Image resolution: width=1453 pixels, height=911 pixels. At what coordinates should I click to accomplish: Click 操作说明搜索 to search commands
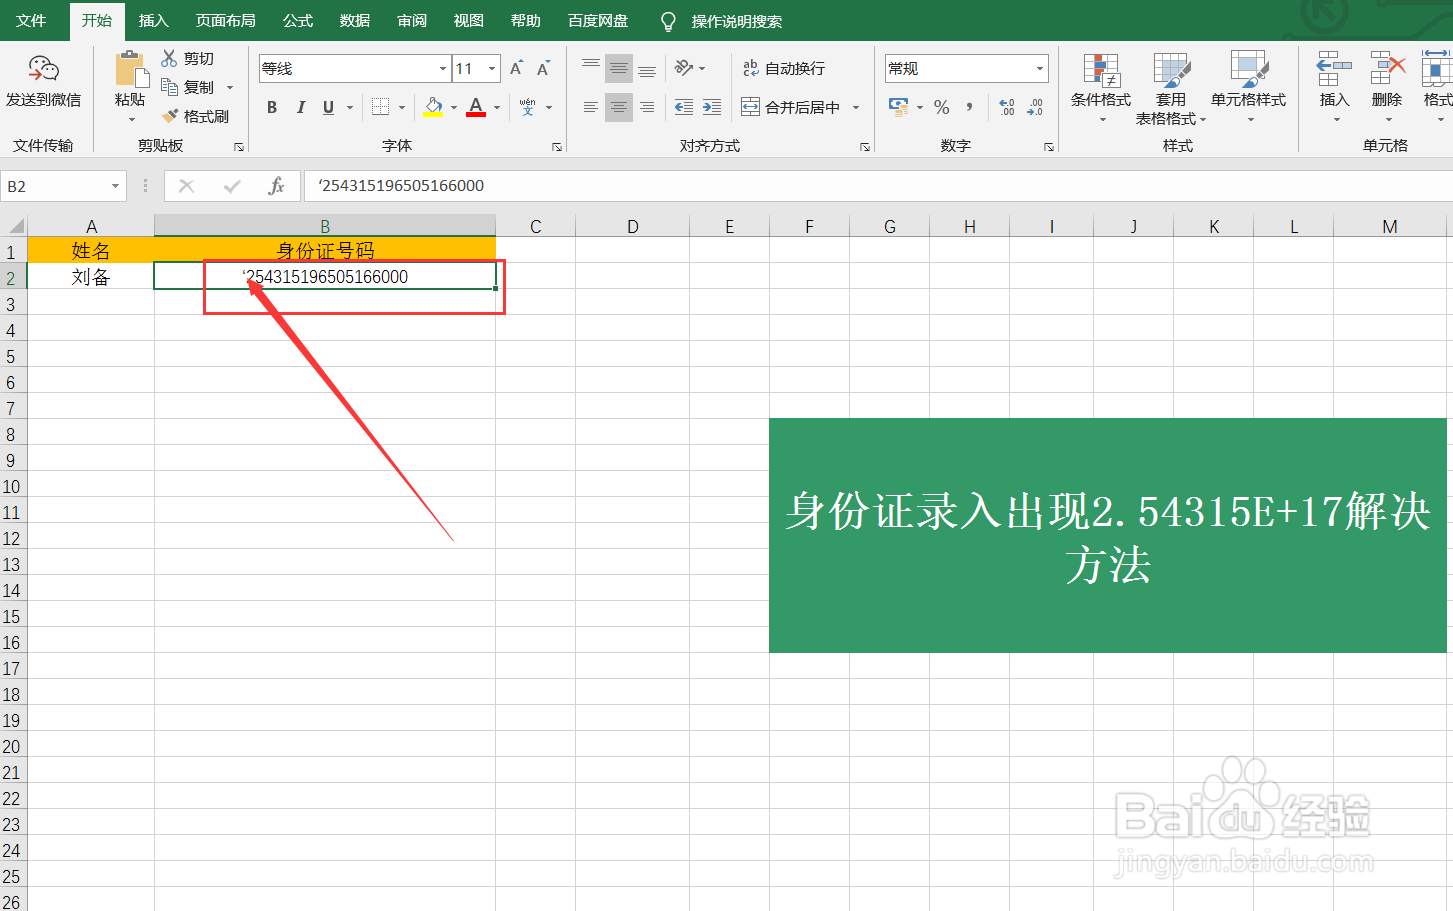point(735,20)
